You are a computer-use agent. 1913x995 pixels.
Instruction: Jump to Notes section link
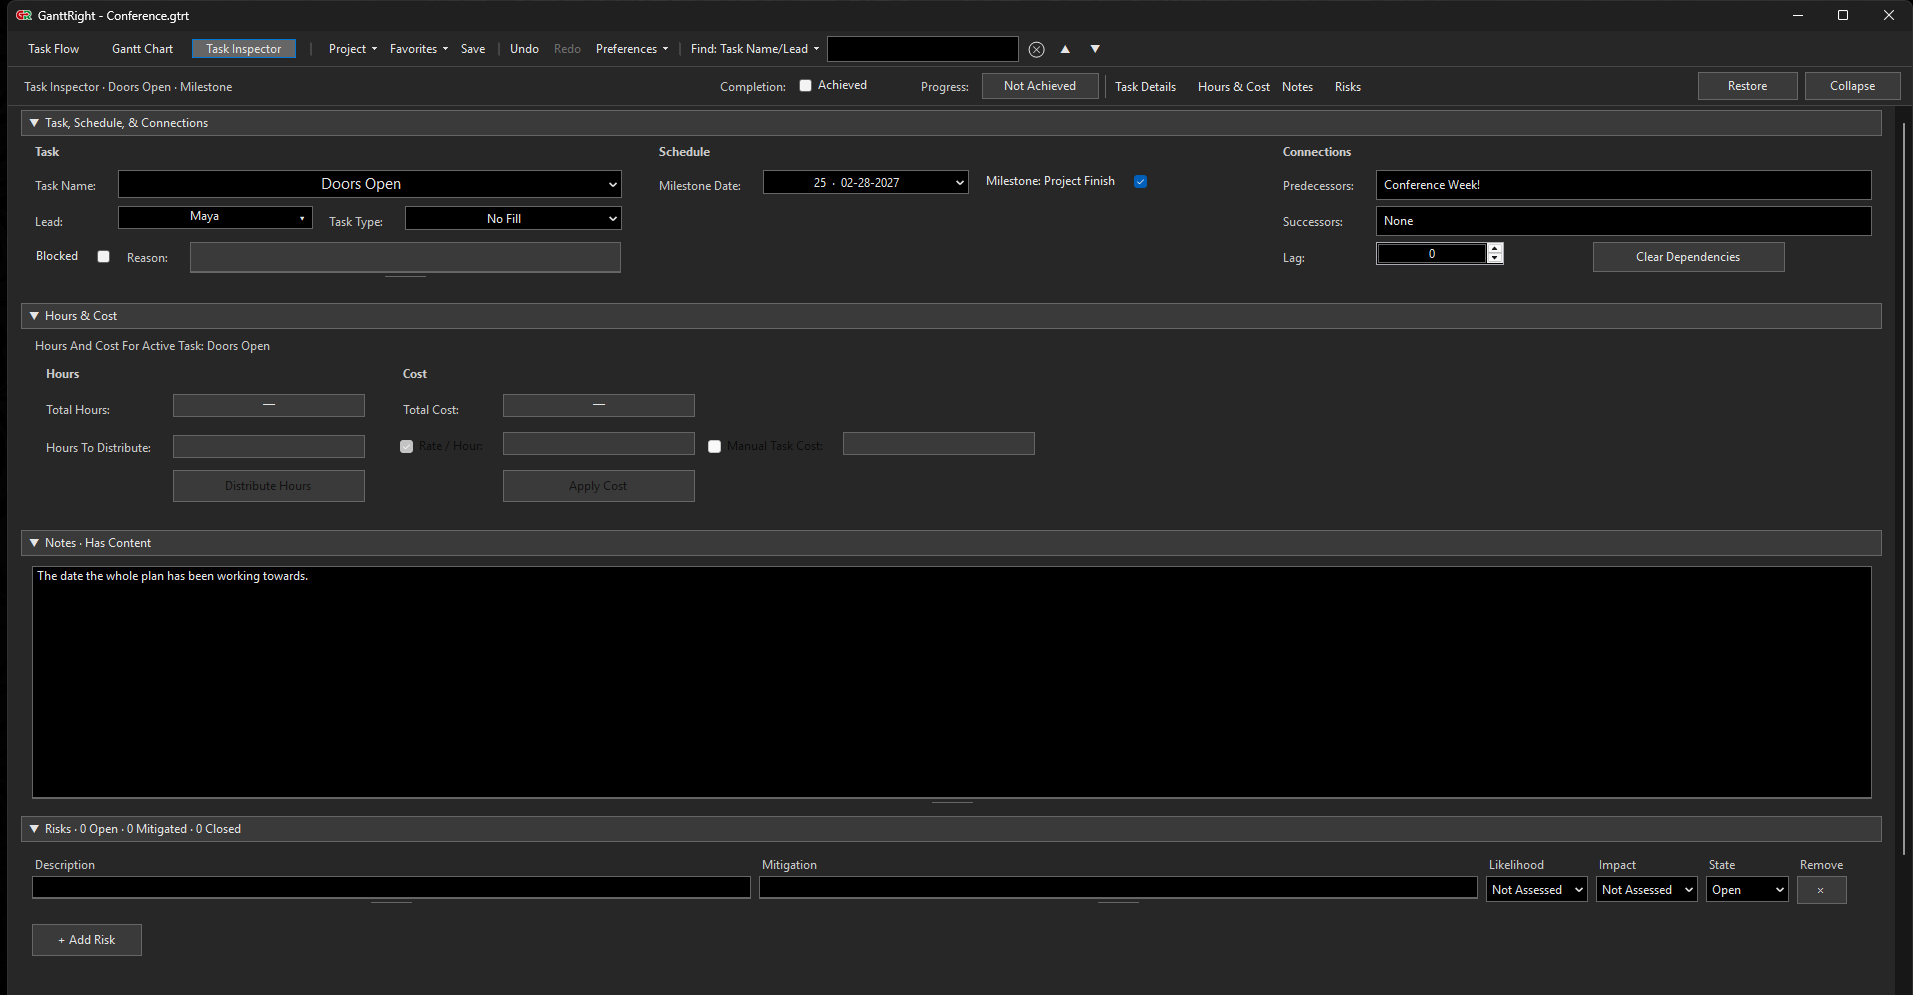click(1297, 87)
